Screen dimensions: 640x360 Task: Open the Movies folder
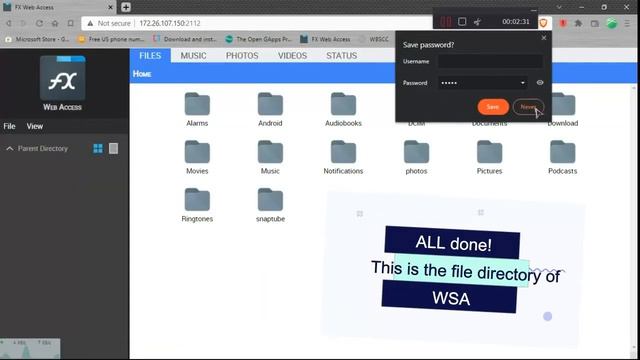pyautogui.click(x=197, y=157)
